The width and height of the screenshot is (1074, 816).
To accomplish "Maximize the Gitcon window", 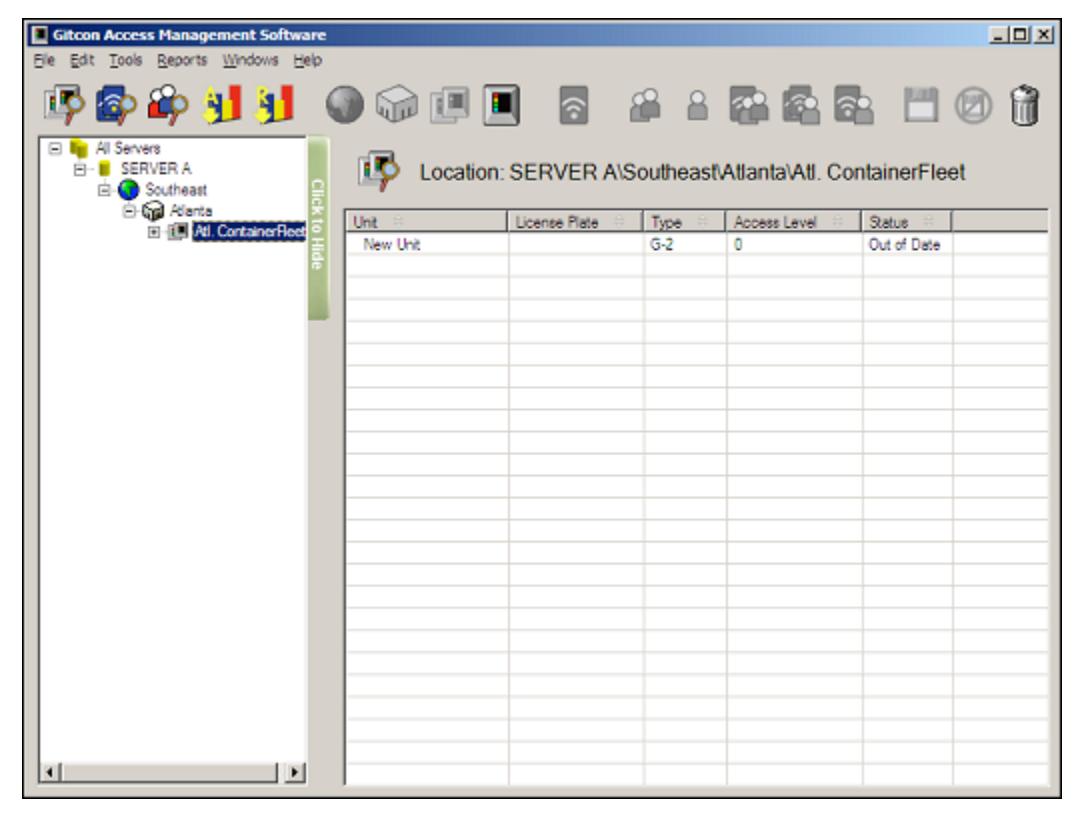I will point(1021,34).
